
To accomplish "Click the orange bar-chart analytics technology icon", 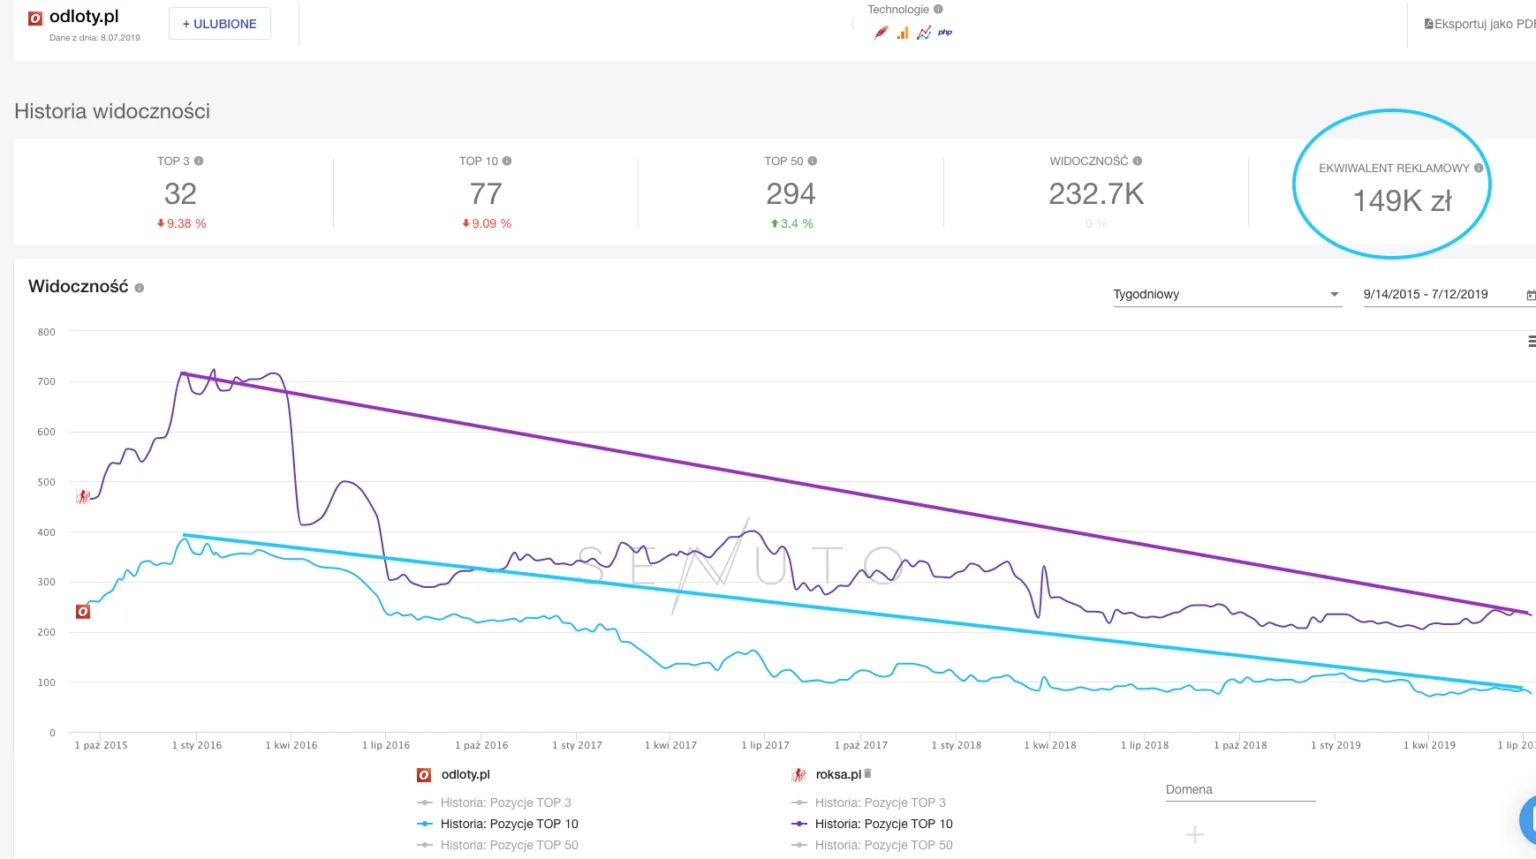I will [x=903, y=33].
